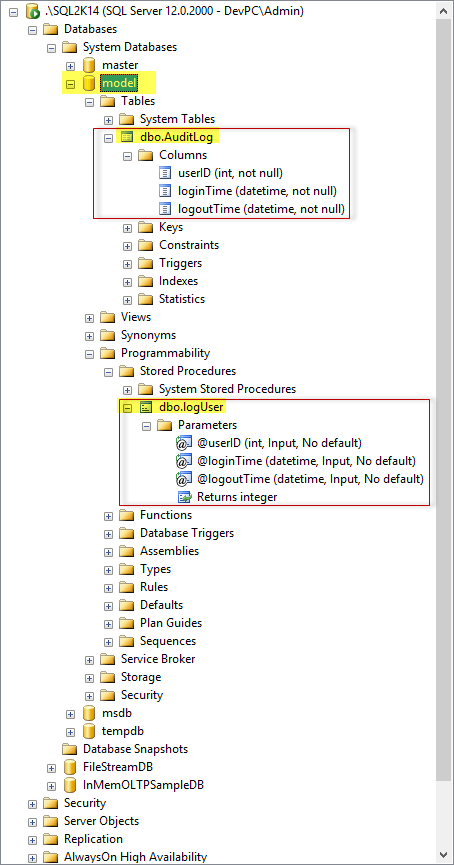Click the System Tables folder icon

point(127,119)
